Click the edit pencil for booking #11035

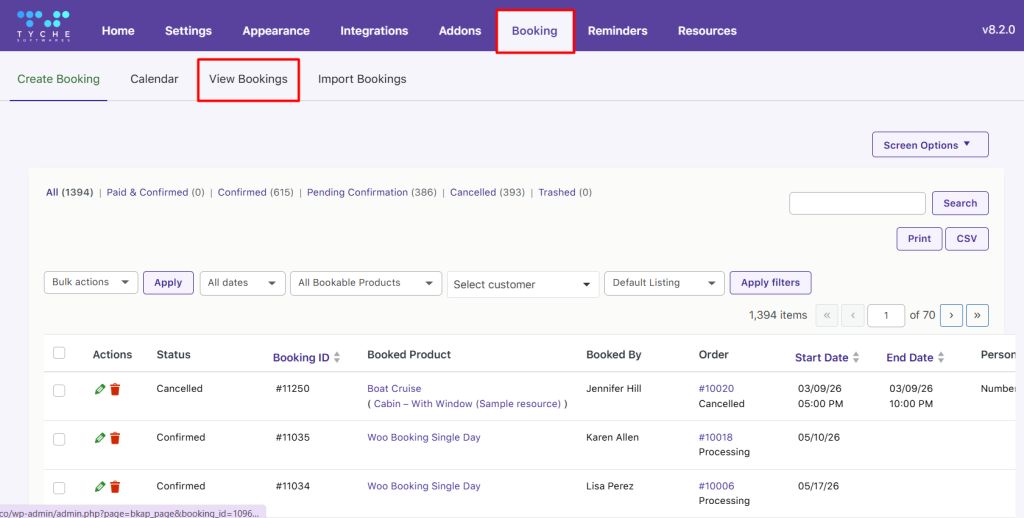point(100,438)
